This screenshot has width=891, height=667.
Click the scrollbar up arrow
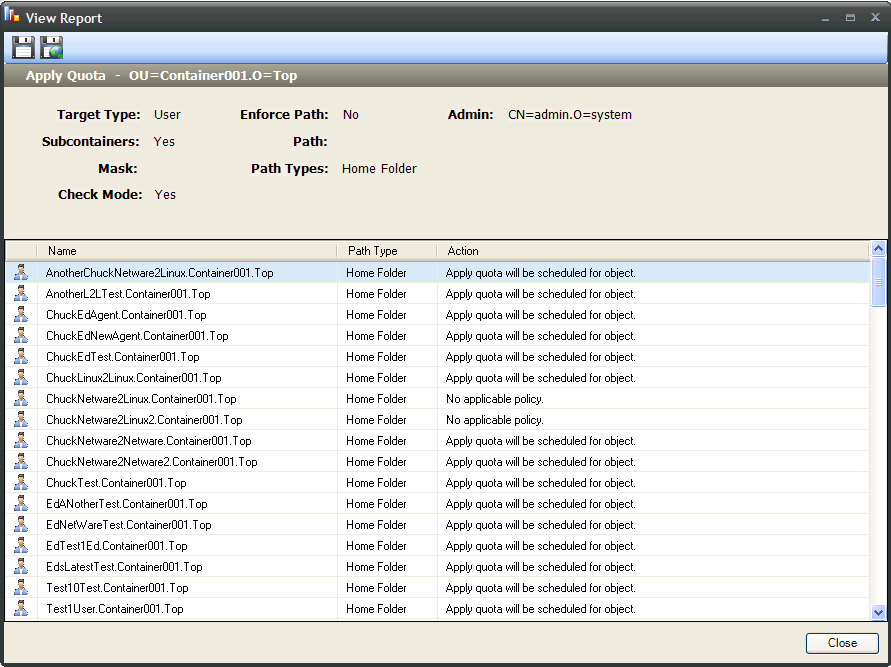click(878, 248)
